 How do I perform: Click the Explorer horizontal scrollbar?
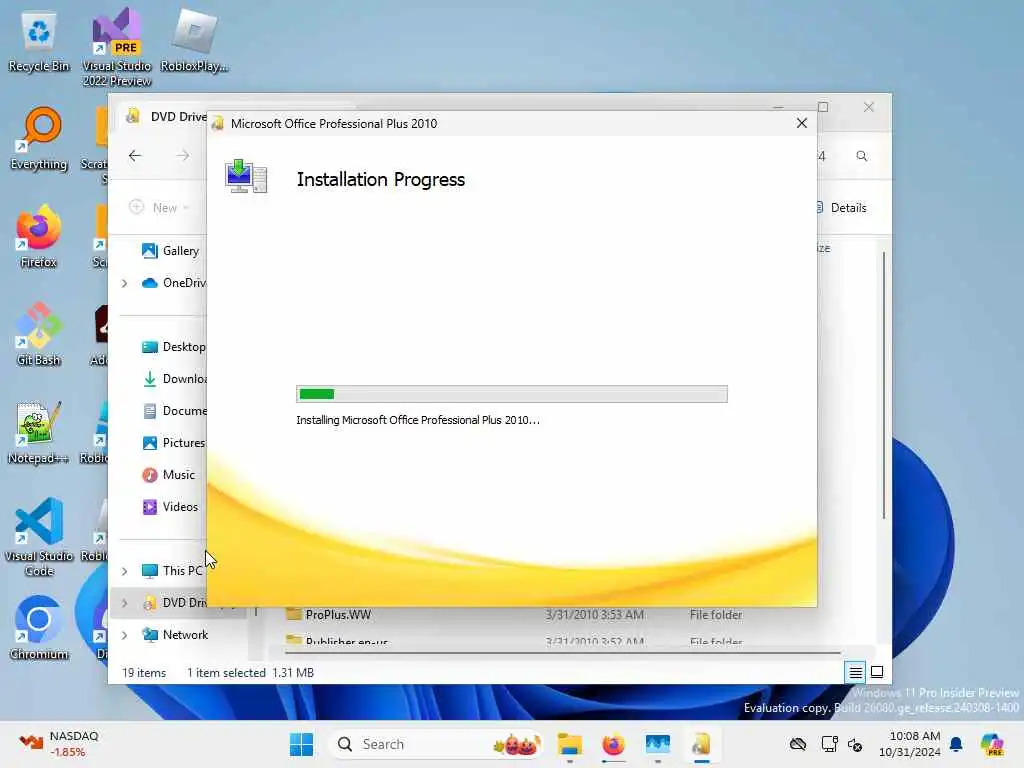pos(562,652)
